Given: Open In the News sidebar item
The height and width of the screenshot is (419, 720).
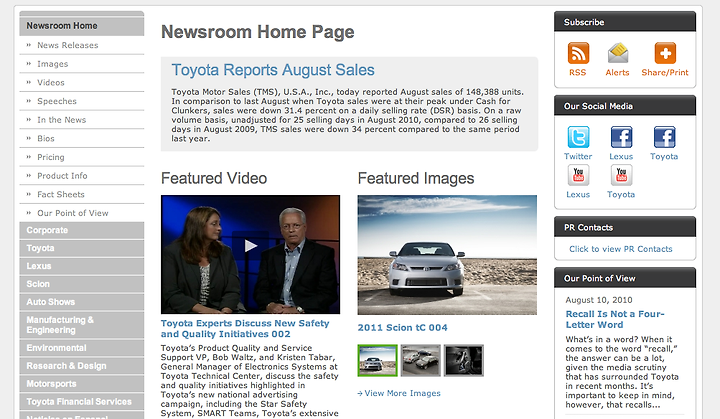Looking at the screenshot, I should tap(82, 120).
